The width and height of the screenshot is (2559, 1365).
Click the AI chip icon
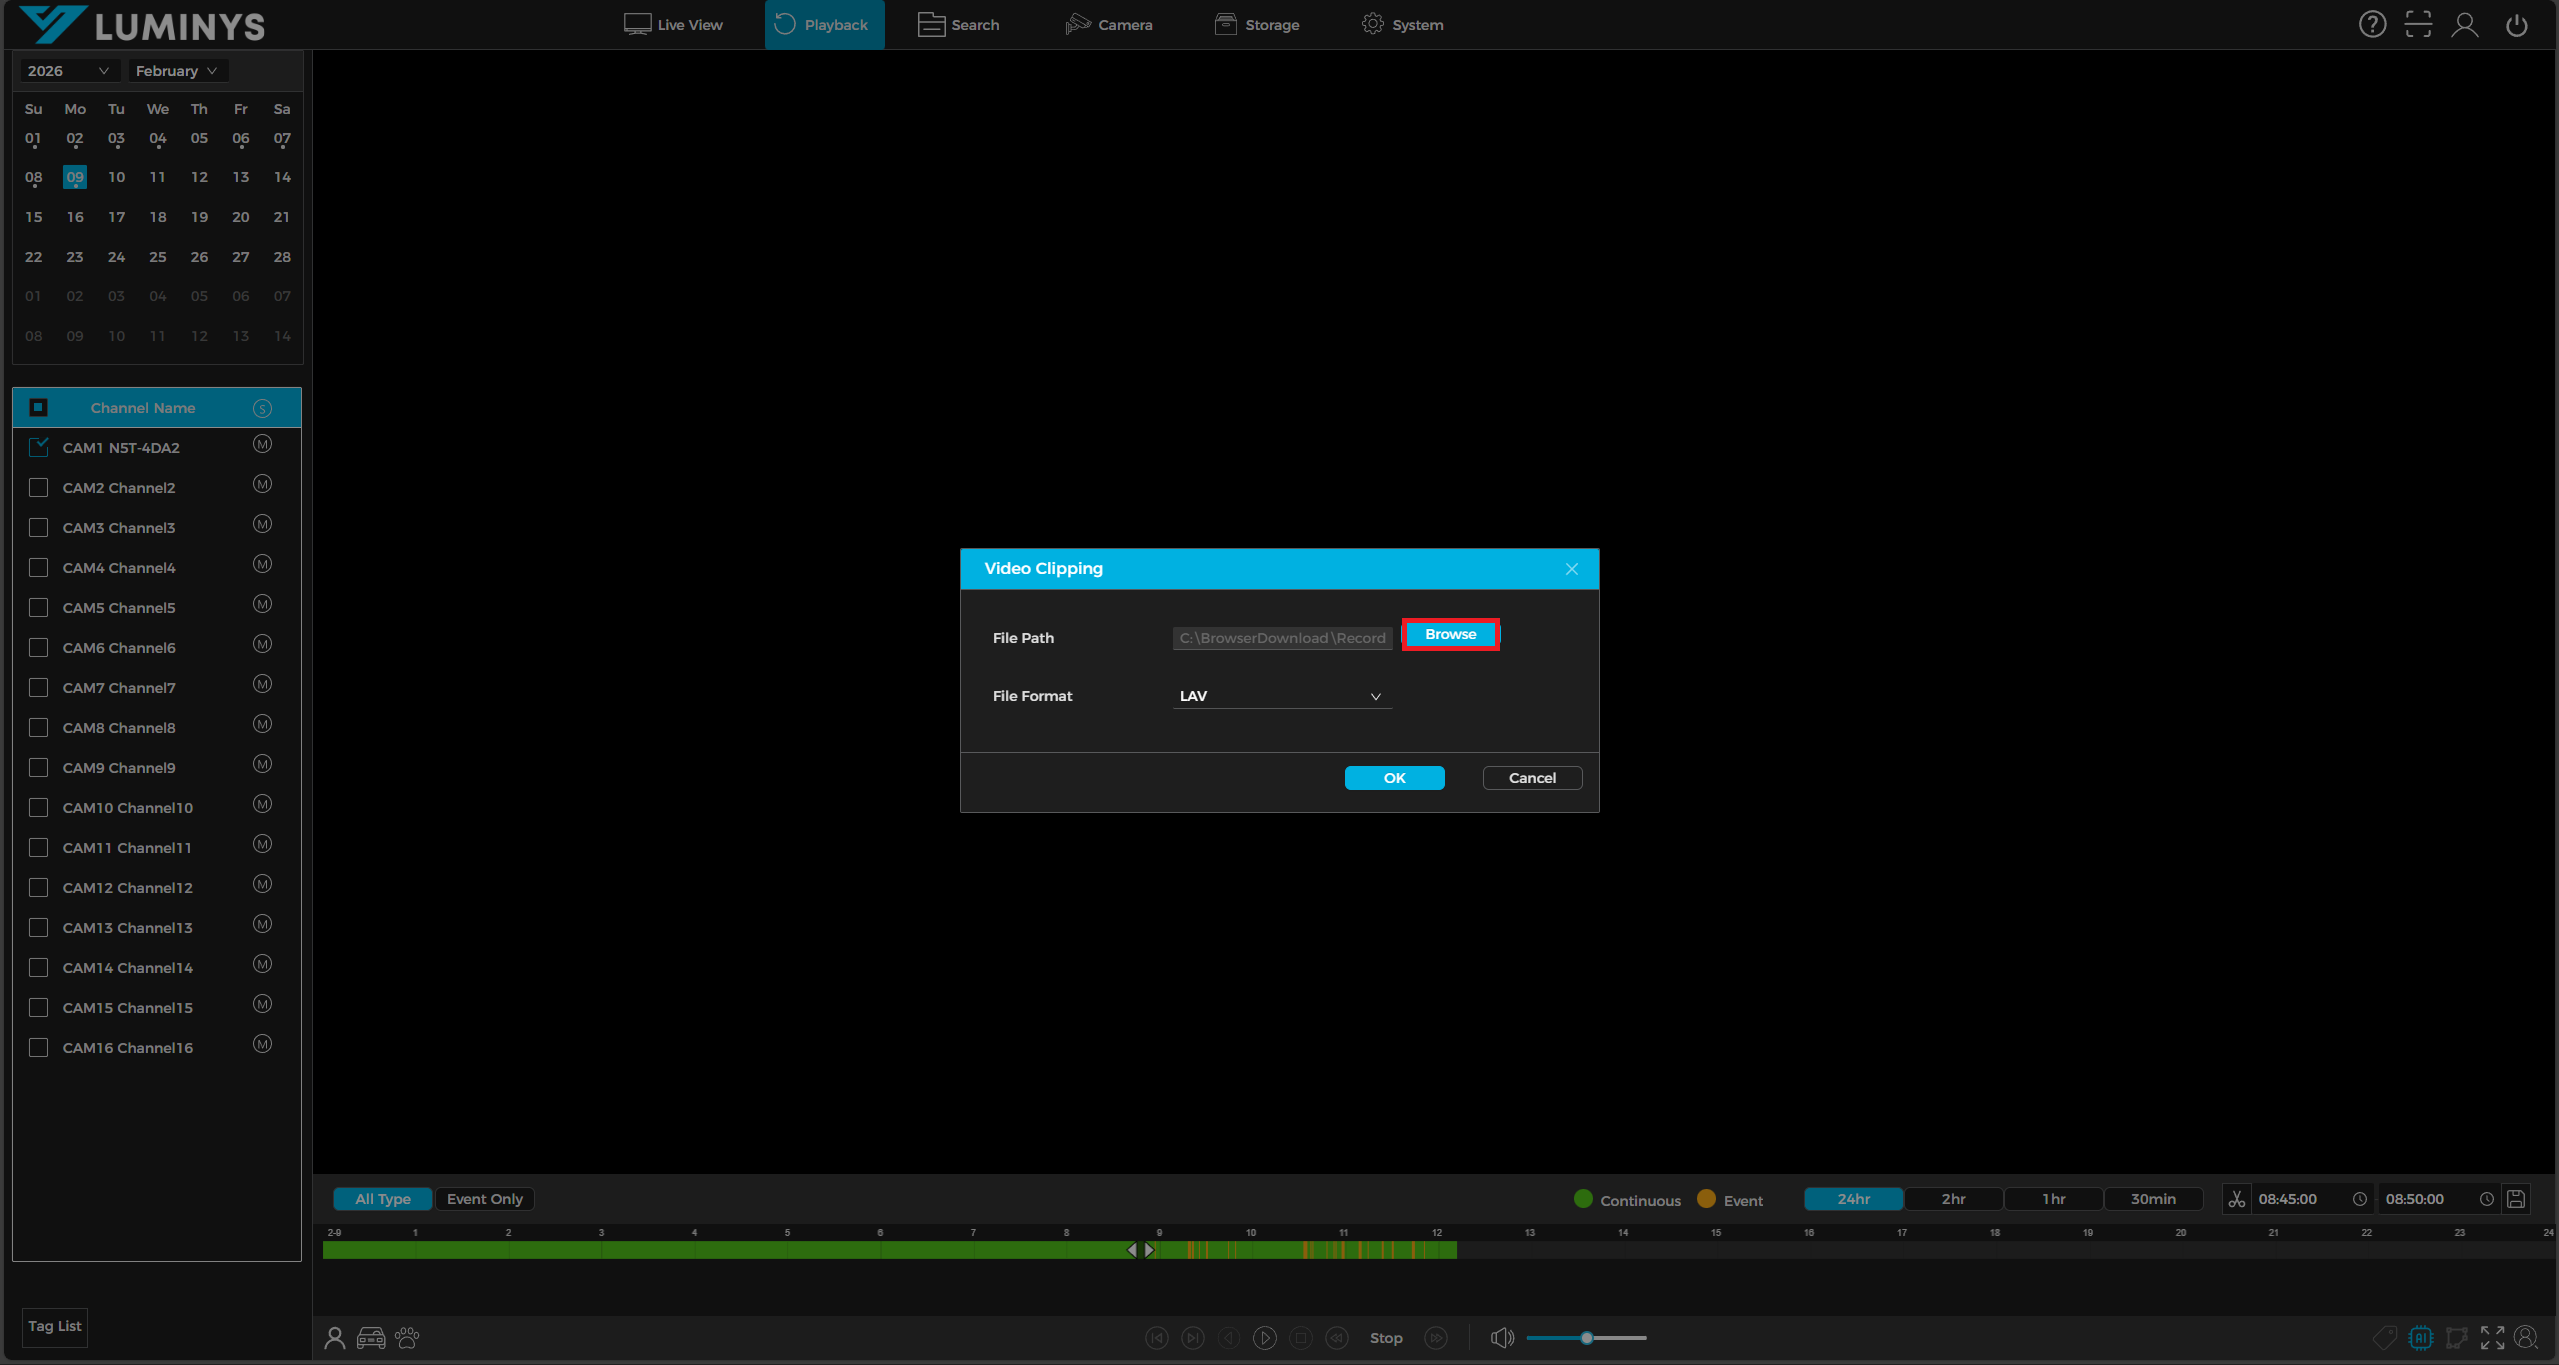coord(2420,1338)
